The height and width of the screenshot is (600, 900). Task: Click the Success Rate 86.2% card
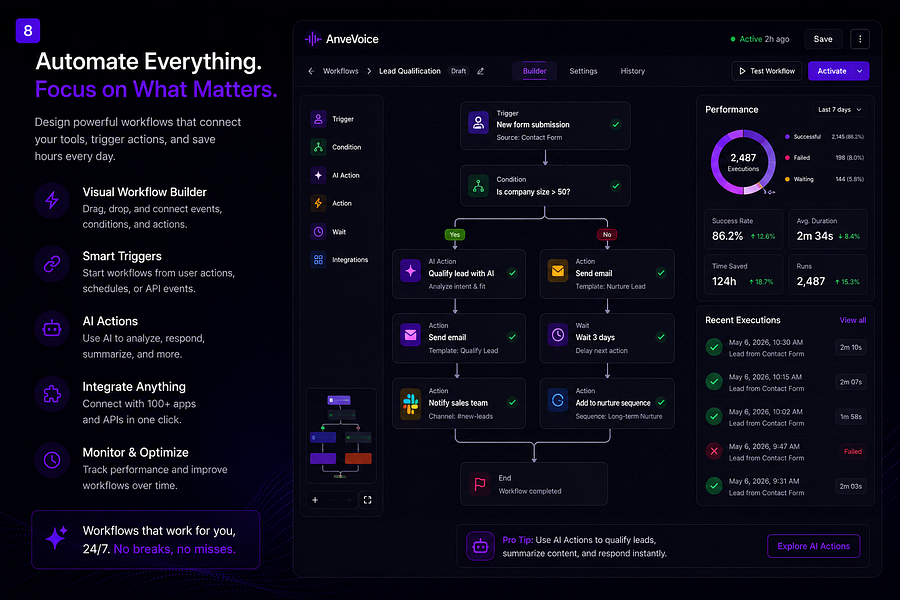743,229
